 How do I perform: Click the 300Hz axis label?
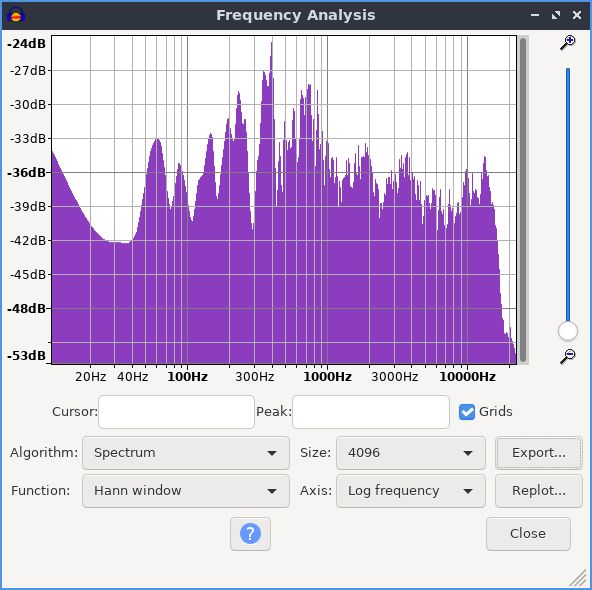[x=254, y=377]
